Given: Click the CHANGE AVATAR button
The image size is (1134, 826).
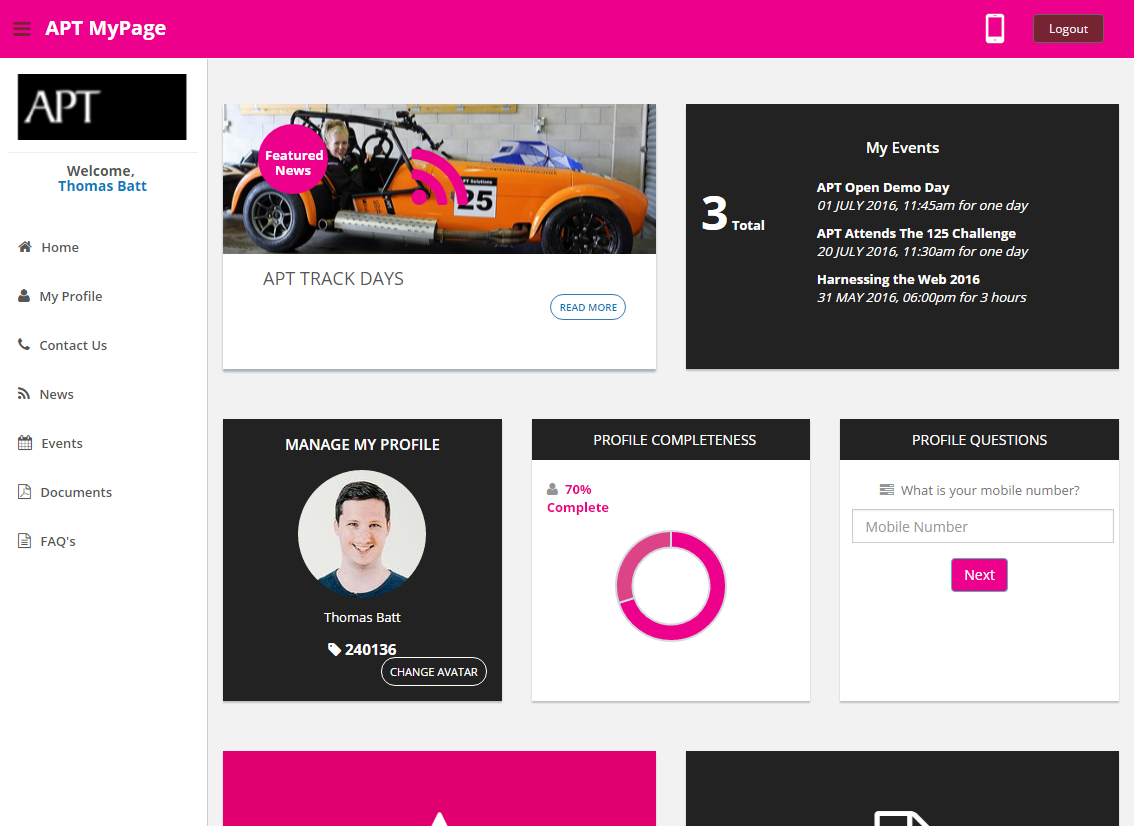Looking at the screenshot, I should 434,672.
